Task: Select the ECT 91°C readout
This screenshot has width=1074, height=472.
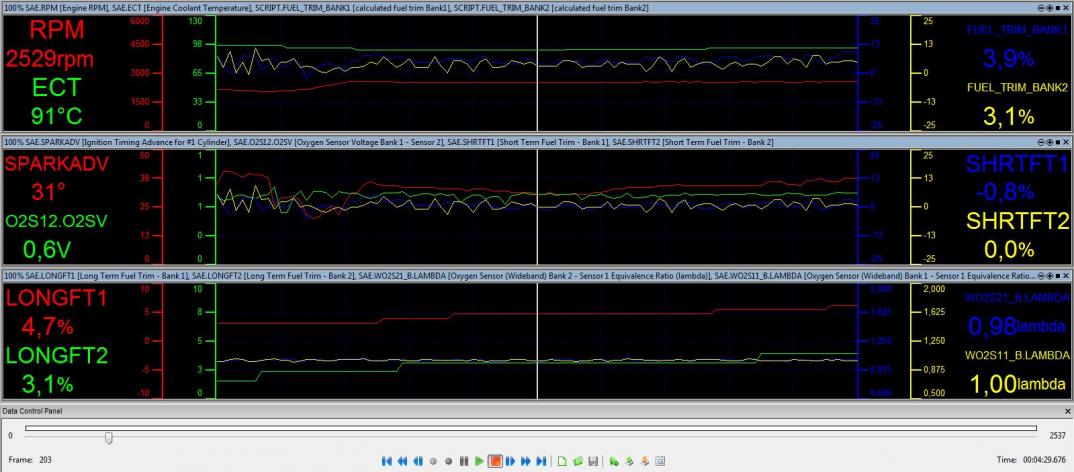Action: [57, 115]
